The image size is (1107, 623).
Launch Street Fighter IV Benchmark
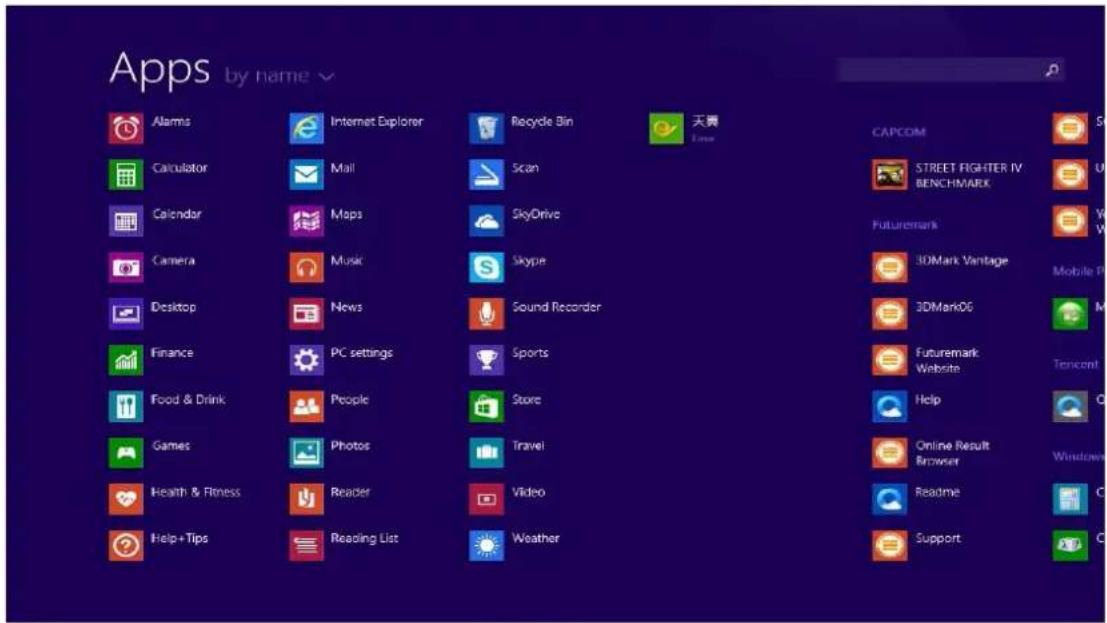tap(890, 175)
